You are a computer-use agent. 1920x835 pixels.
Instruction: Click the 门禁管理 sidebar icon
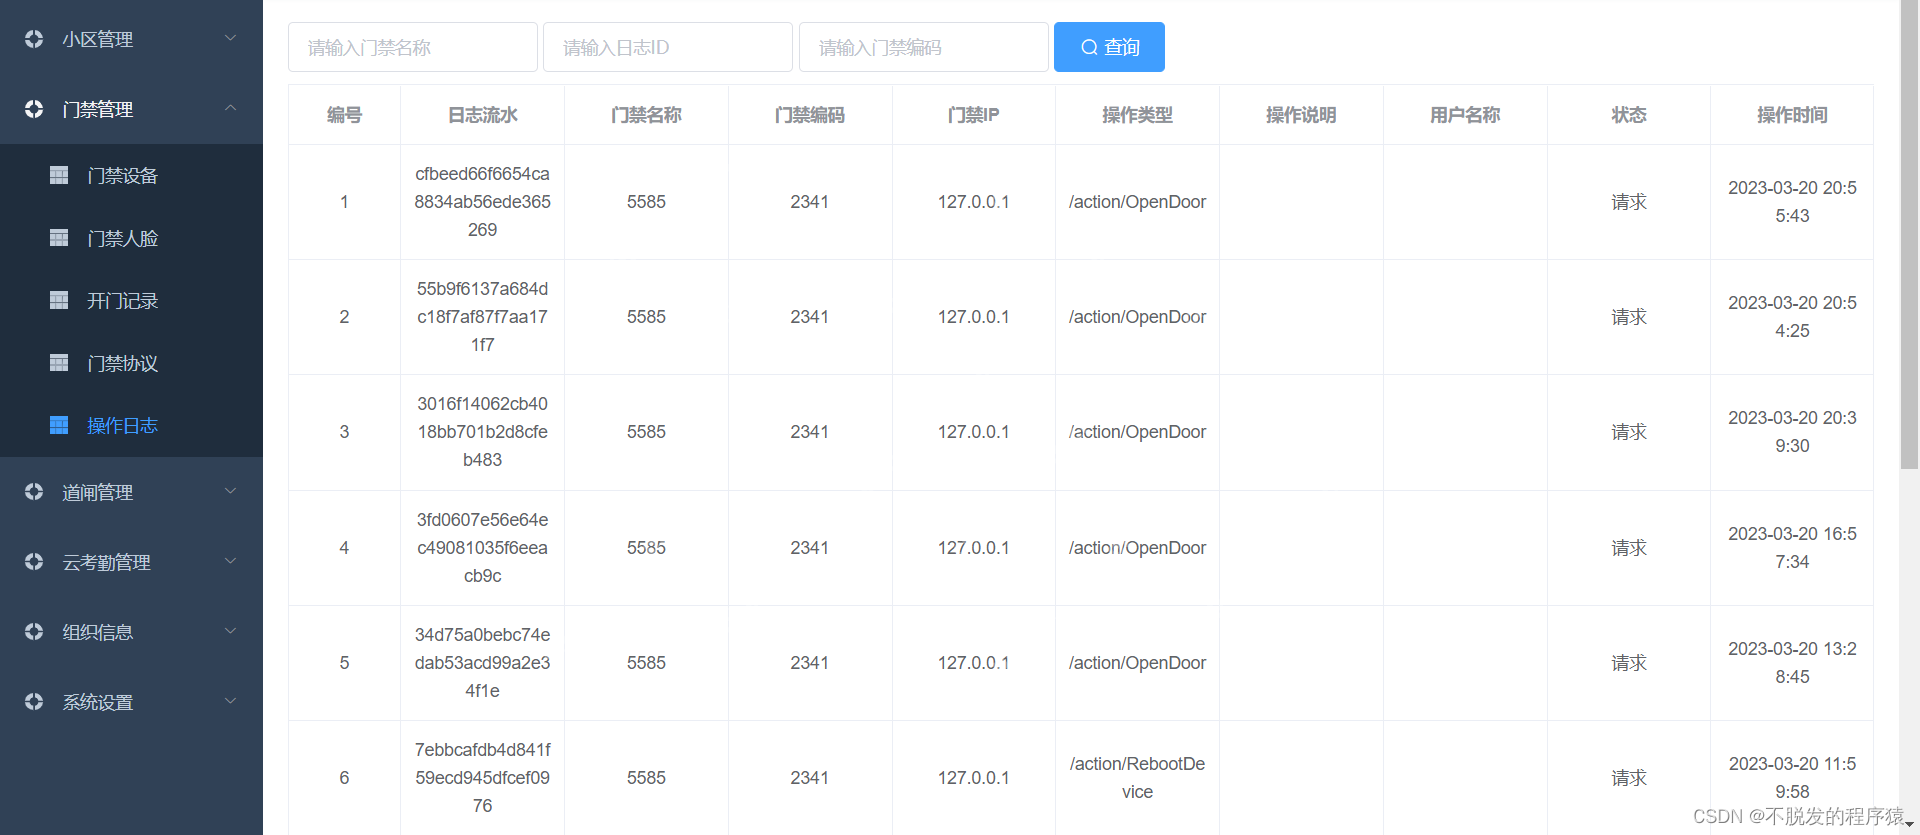click(34, 109)
